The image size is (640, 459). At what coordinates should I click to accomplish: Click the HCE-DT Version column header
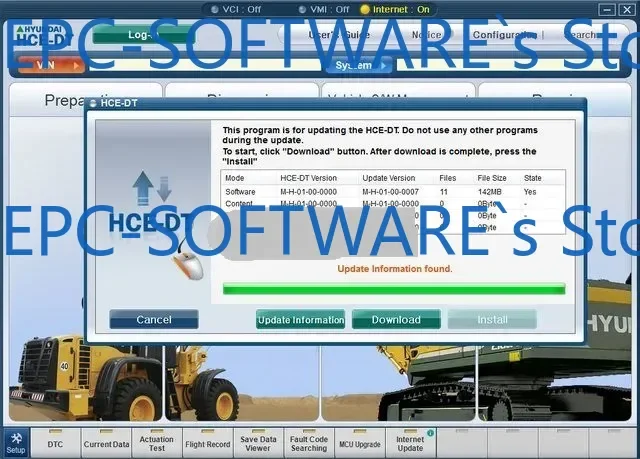308,178
